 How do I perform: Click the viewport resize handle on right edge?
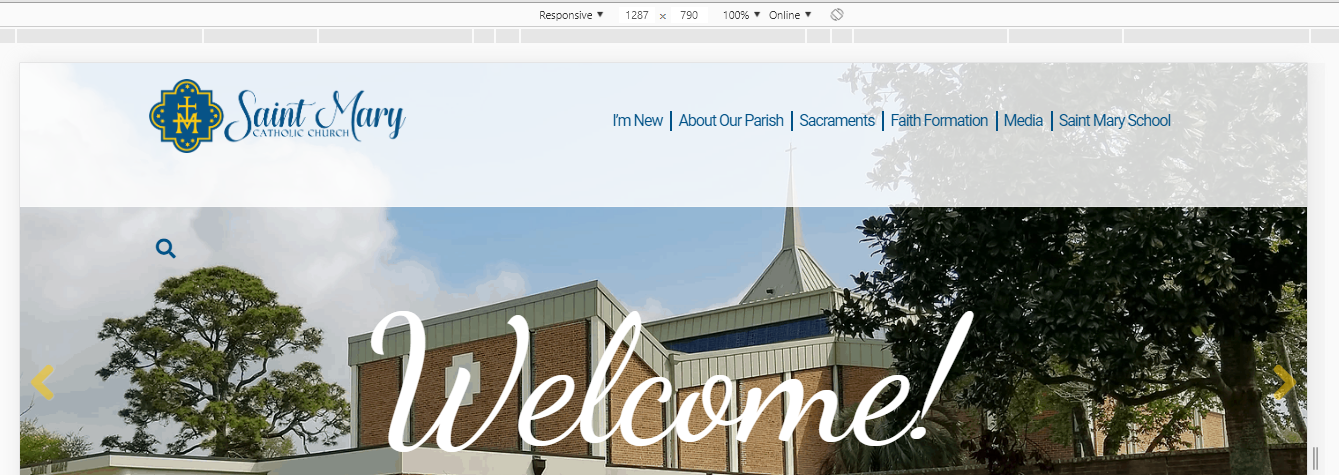(1315, 460)
